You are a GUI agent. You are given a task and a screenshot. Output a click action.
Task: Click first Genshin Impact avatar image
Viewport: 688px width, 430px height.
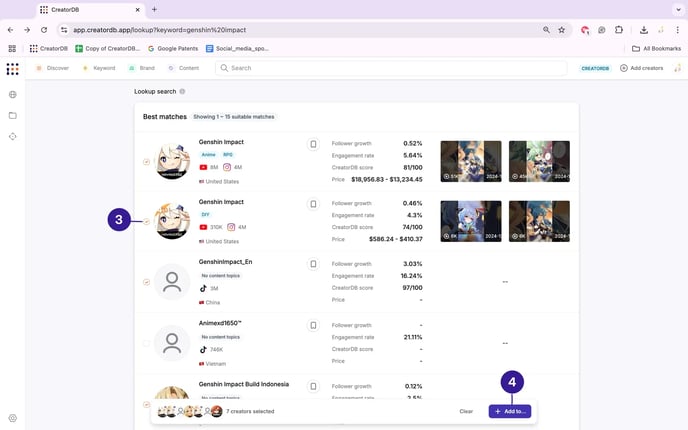173,161
